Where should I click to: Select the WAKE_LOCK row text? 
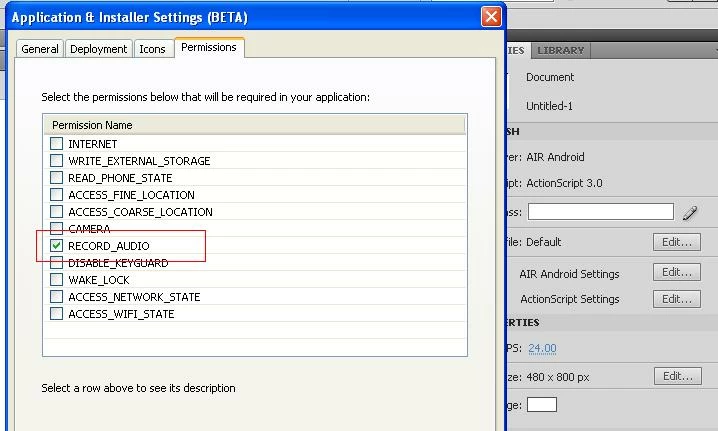click(99, 280)
